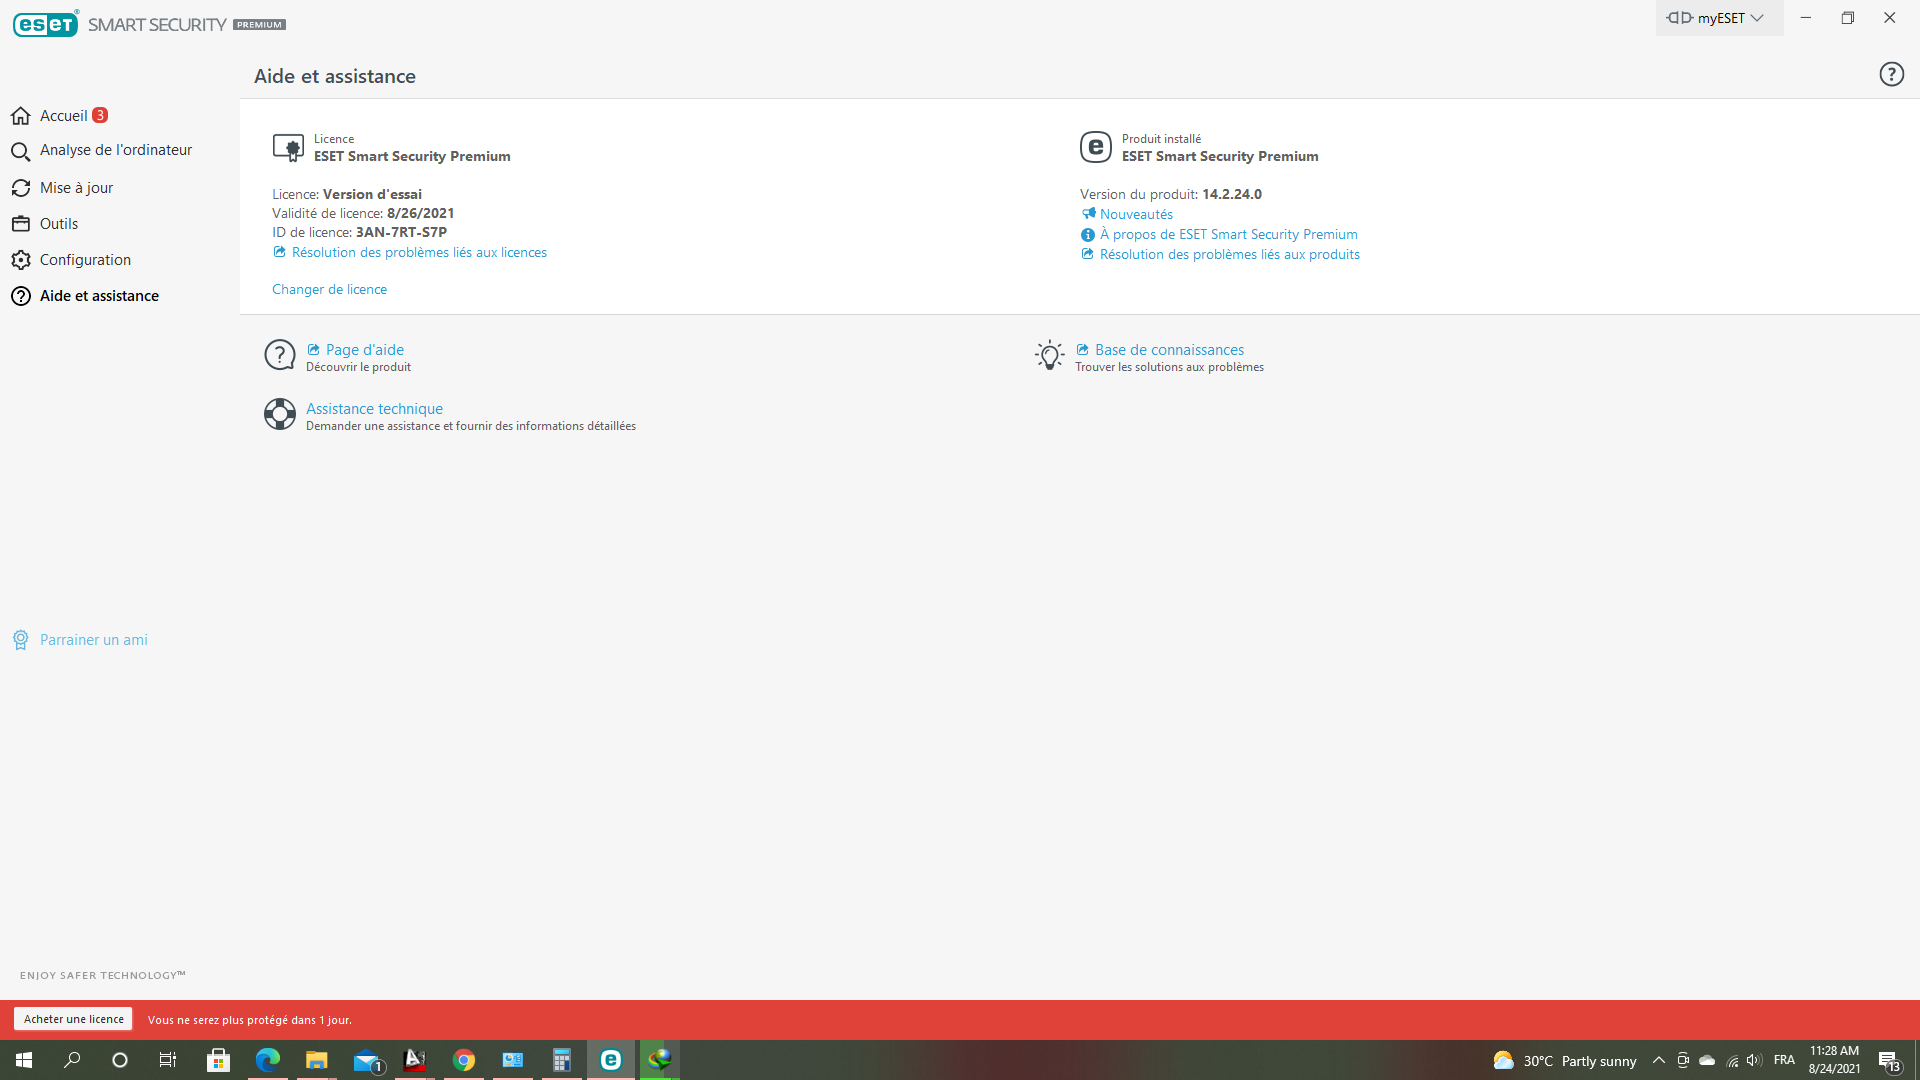Open Cortana from the taskbar

pyautogui.click(x=120, y=1060)
